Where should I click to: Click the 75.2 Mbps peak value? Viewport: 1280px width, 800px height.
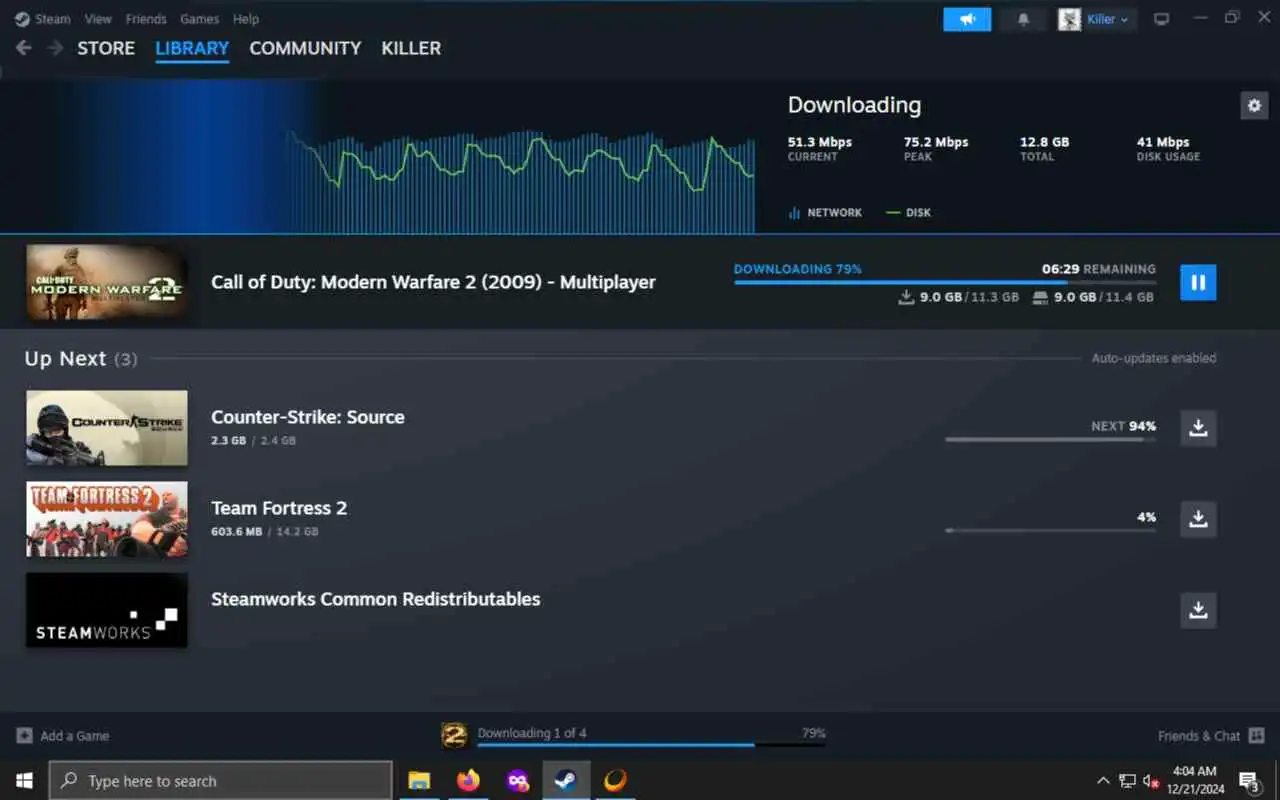point(936,142)
